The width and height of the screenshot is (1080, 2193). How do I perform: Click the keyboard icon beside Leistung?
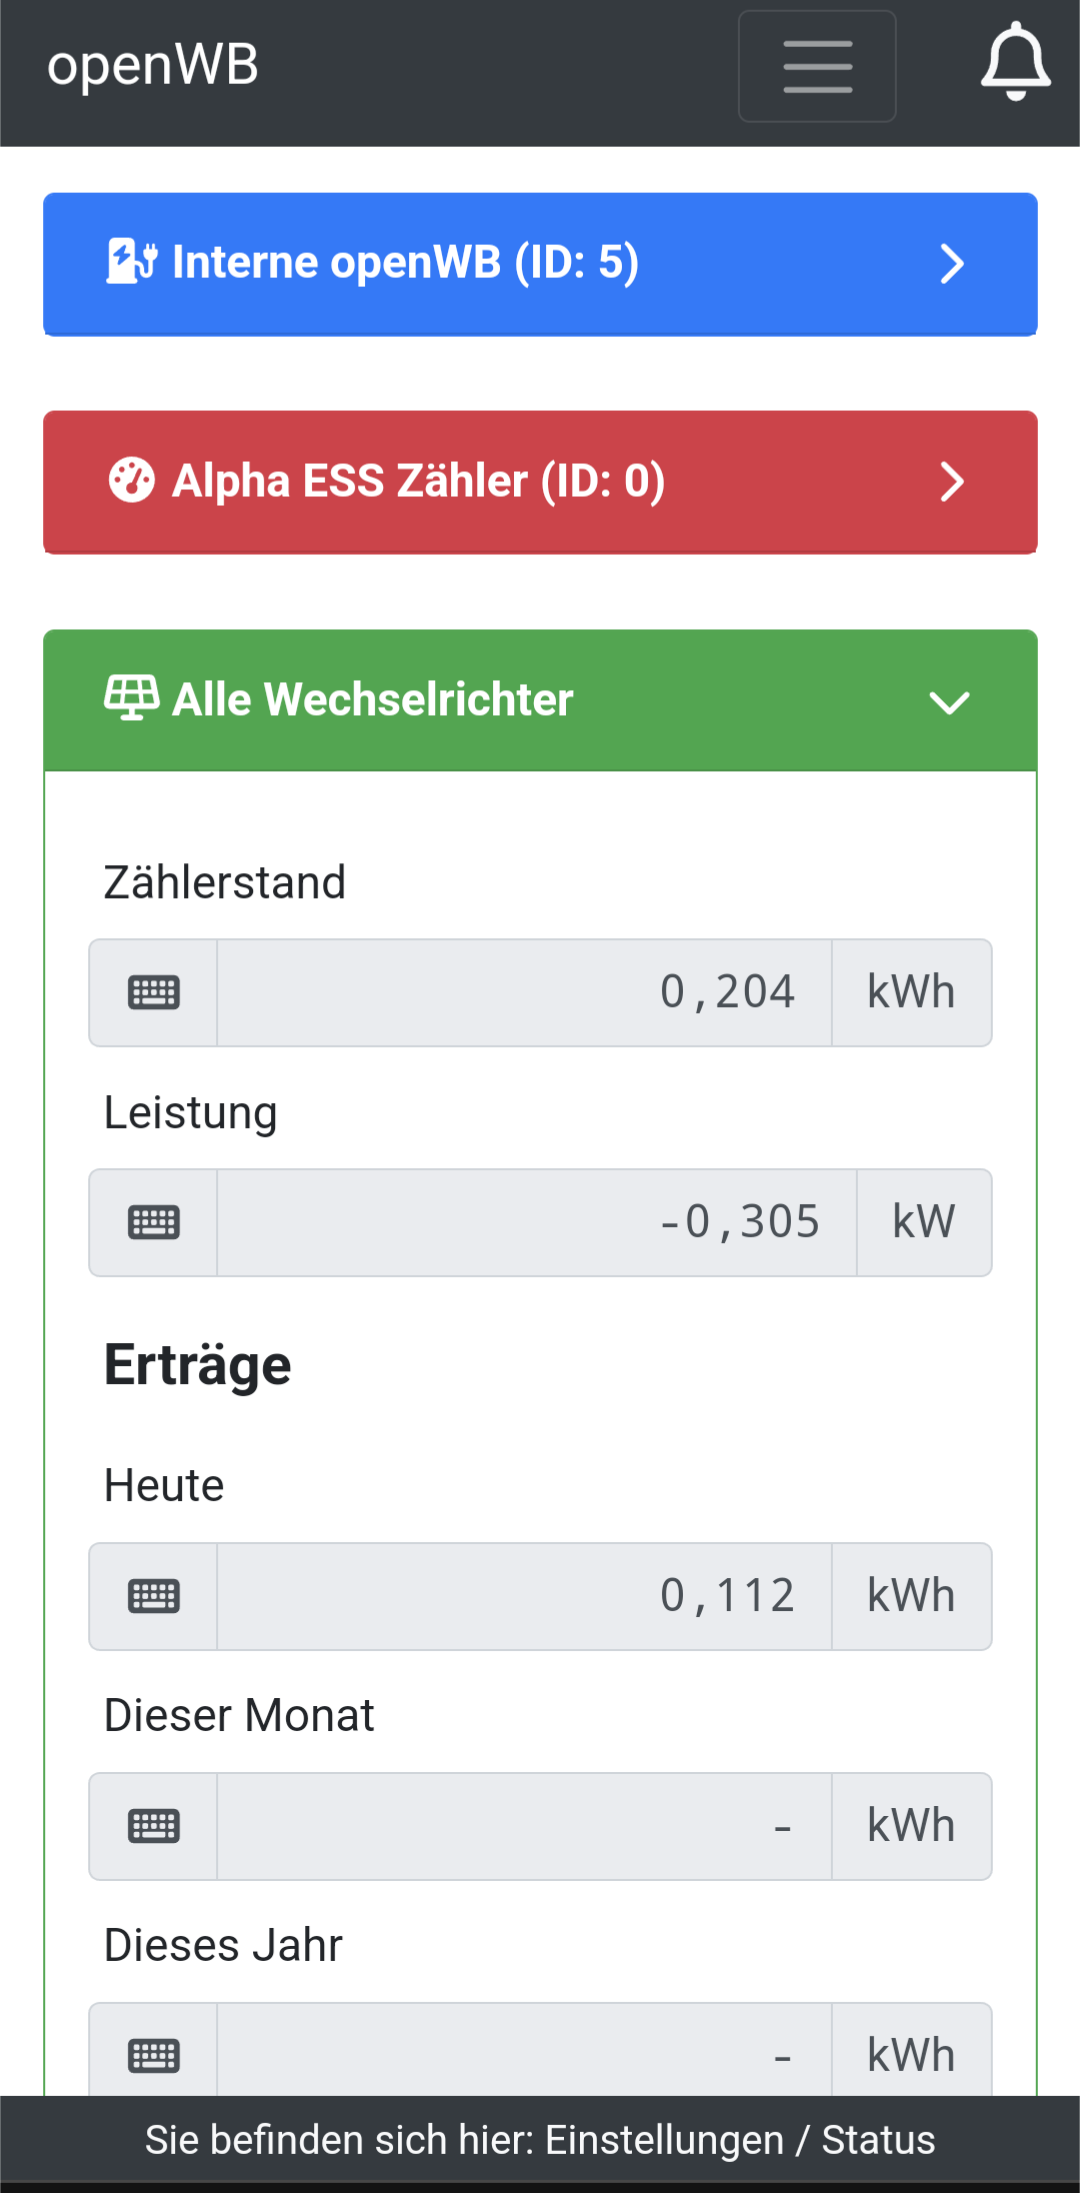point(154,1223)
